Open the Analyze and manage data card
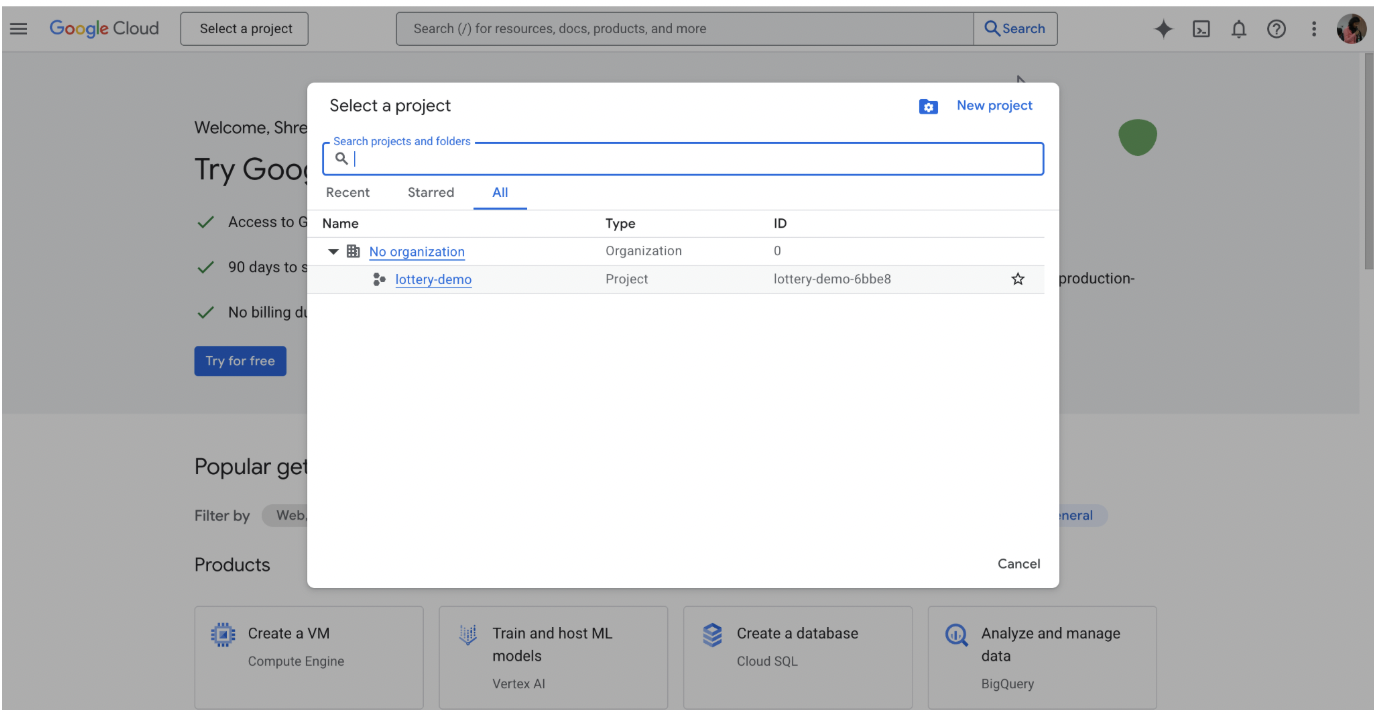This screenshot has height=714, width=1376. click(x=1042, y=657)
